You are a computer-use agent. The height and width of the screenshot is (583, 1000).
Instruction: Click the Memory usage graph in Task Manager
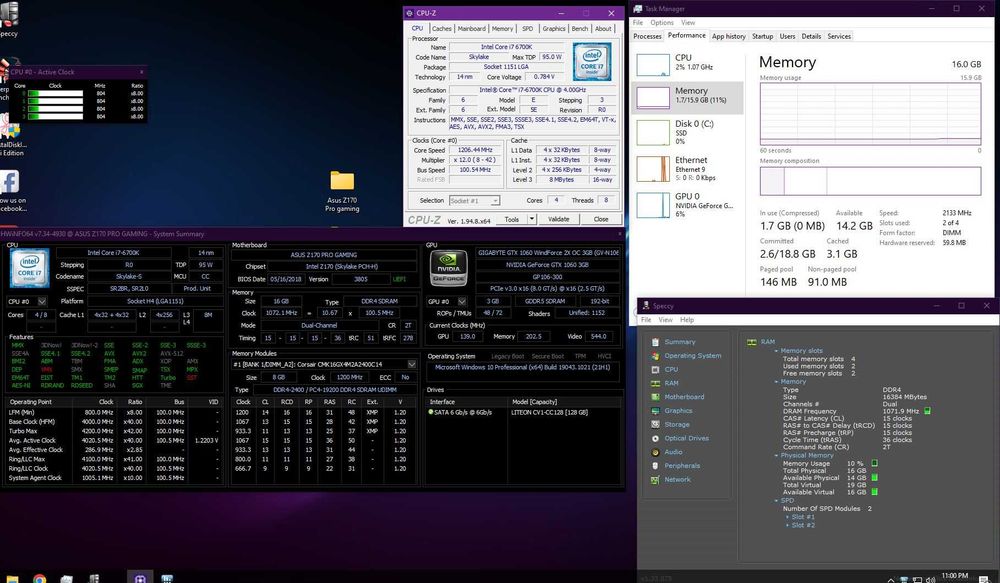pos(870,114)
